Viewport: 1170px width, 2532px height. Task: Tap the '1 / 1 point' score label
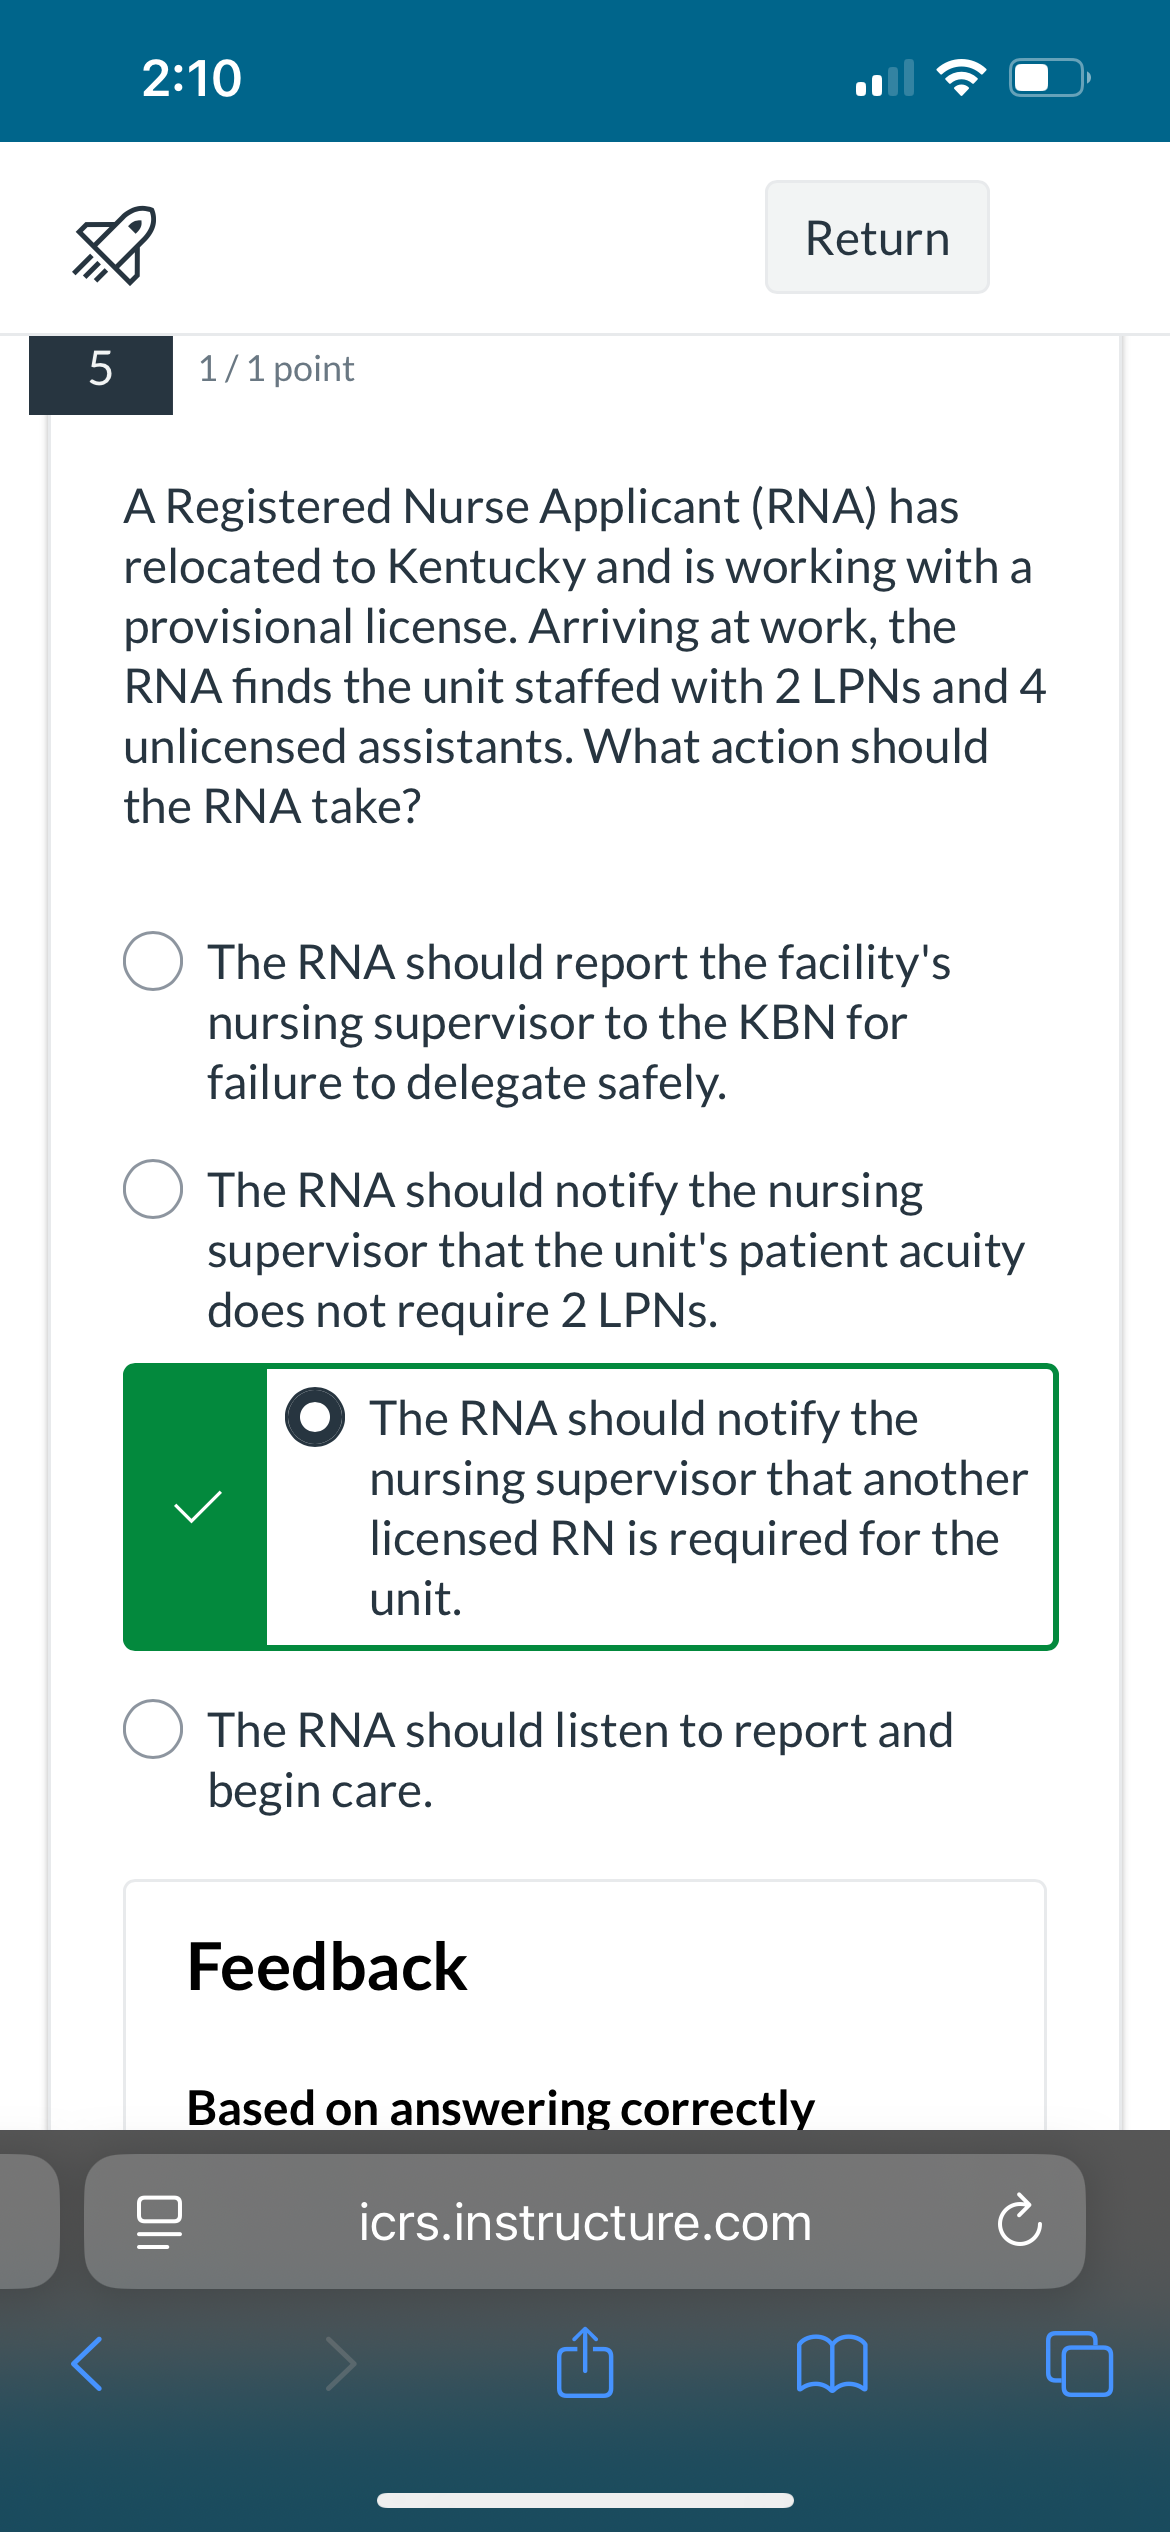(276, 369)
